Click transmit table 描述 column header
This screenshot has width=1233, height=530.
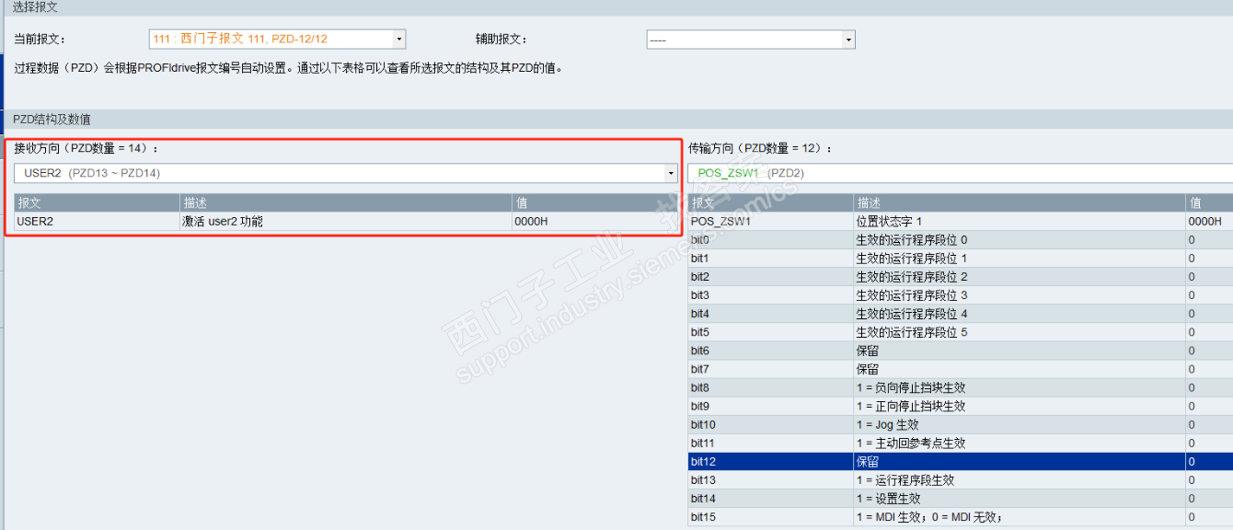tap(1019, 203)
